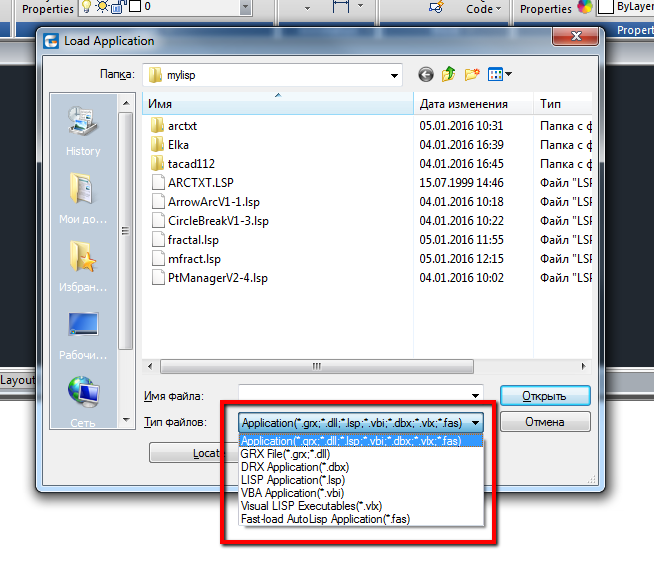Screen dimensions: 654x567
Task: Click date 15.07.1999 14:46 cell
Action: (x=461, y=183)
